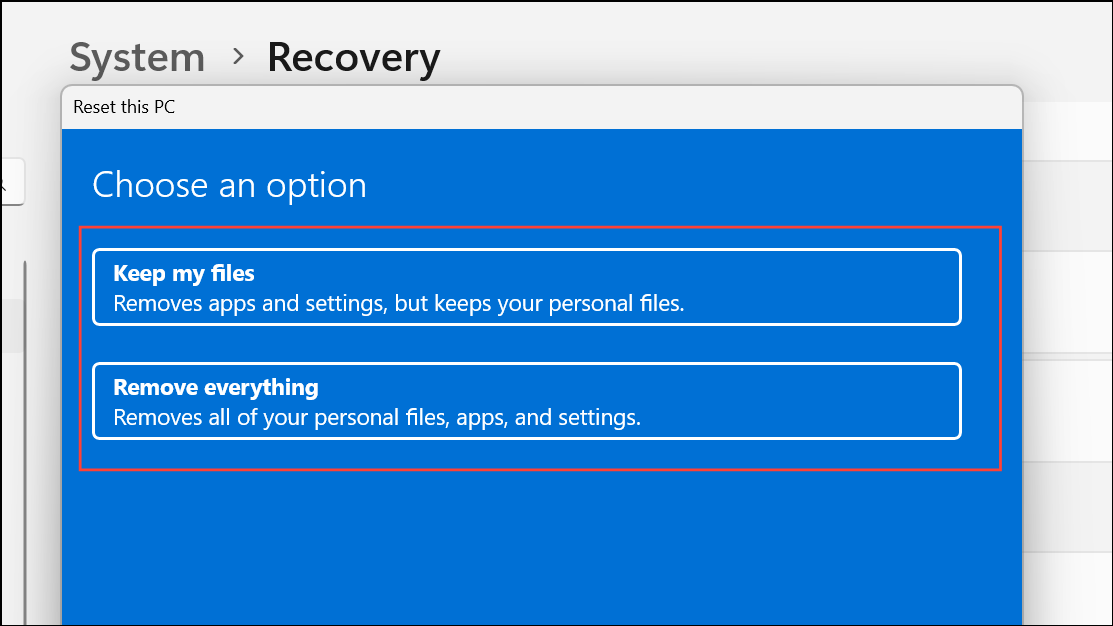
Task: Click the Recovery page heading
Action: [x=353, y=58]
